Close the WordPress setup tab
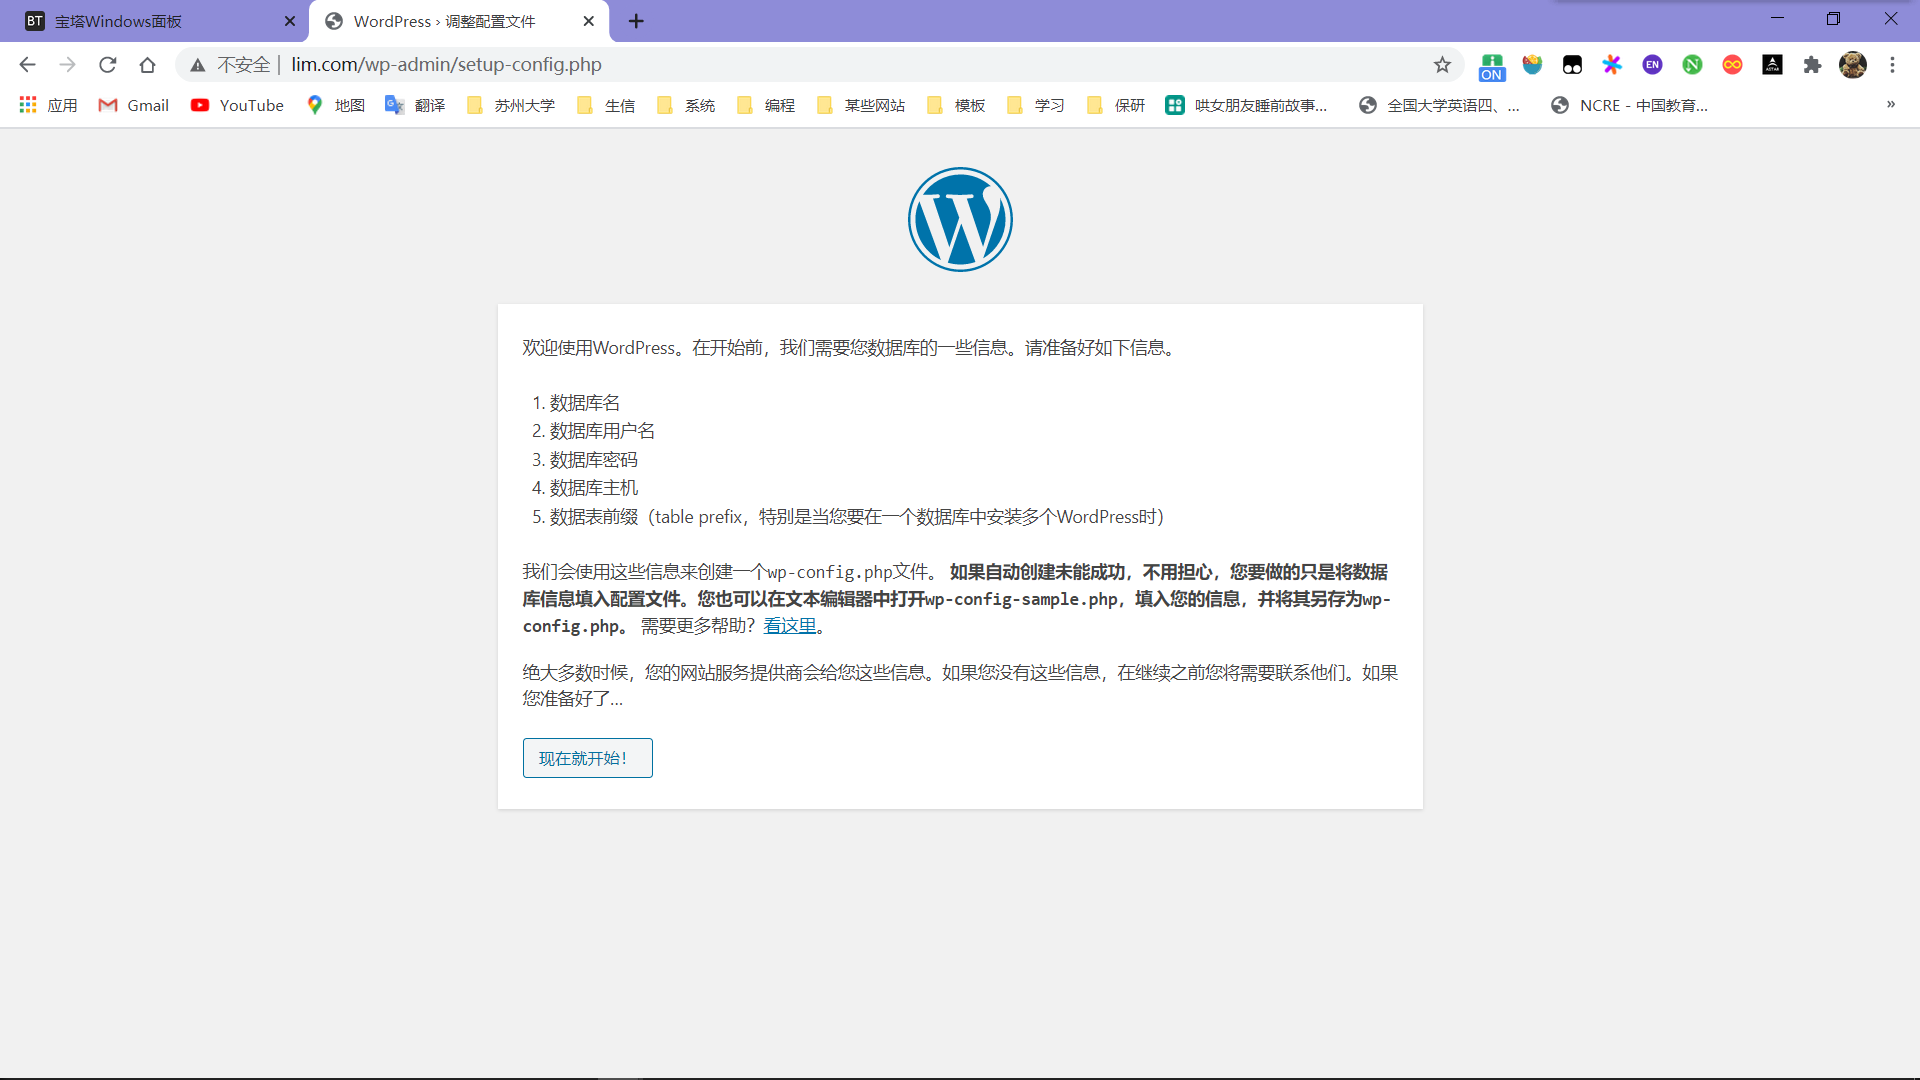Viewport: 1920px width, 1080px height. tap(589, 21)
